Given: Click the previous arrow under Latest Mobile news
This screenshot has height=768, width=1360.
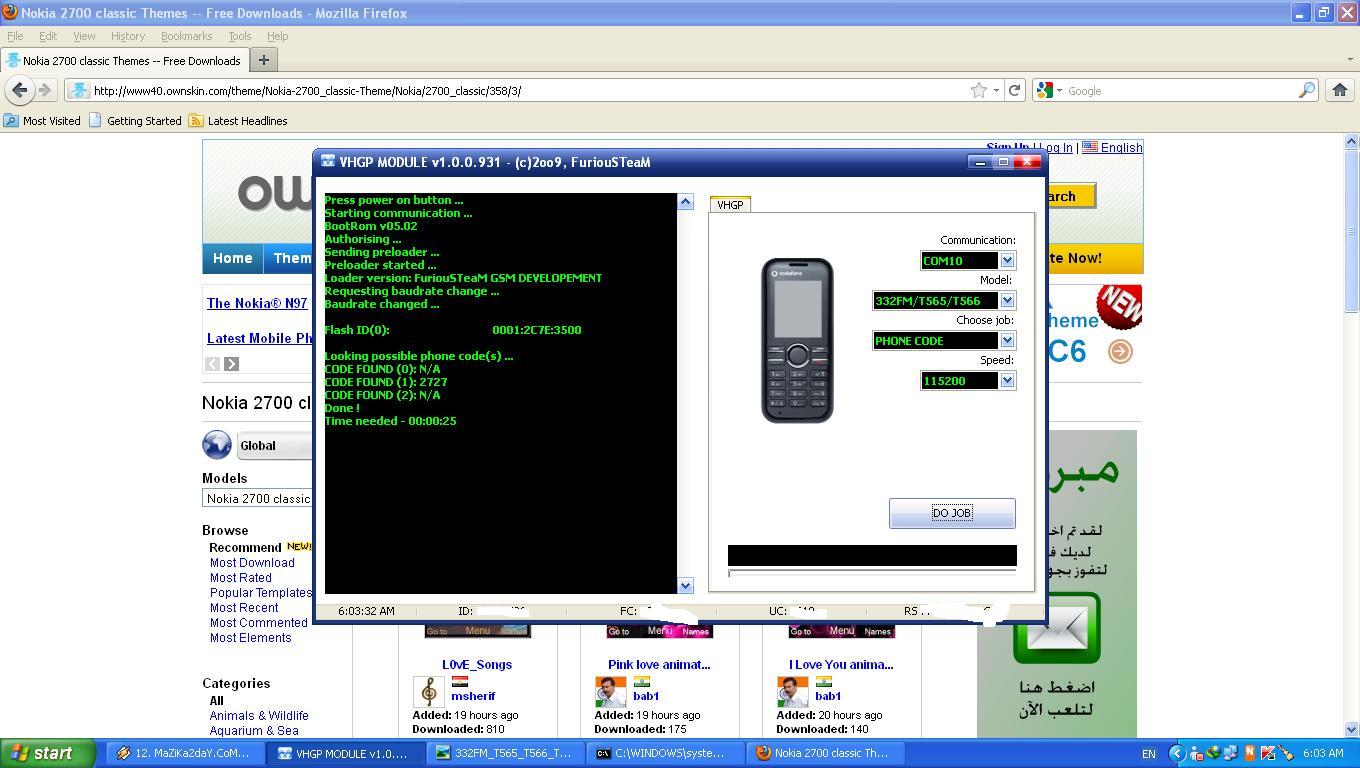Looking at the screenshot, I should click(x=212, y=364).
